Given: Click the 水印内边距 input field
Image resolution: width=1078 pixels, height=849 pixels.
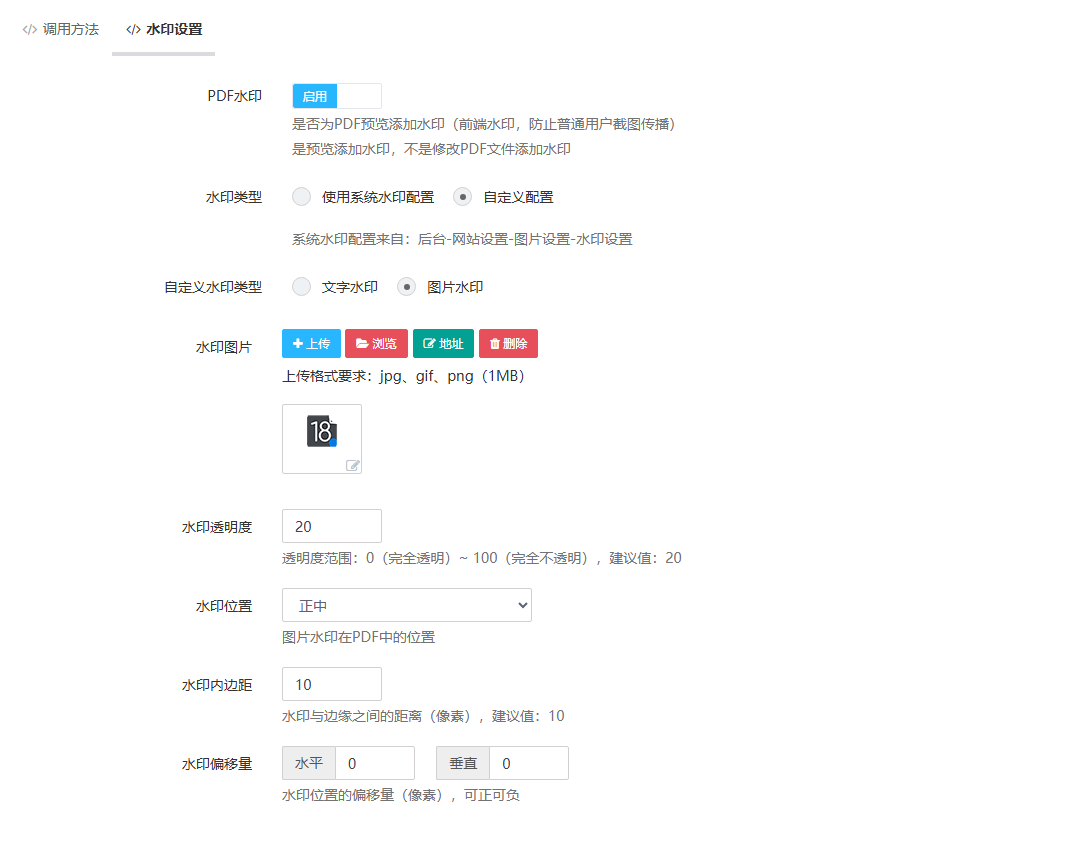Looking at the screenshot, I should [x=332, y=685].
